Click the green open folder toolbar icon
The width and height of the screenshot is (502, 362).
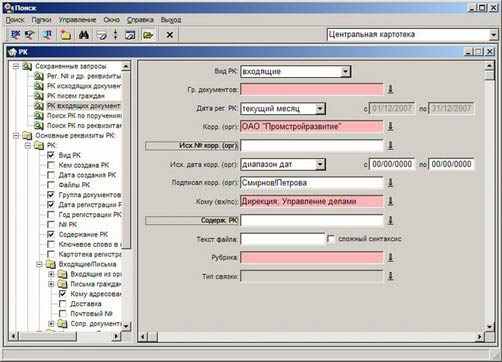148,34
